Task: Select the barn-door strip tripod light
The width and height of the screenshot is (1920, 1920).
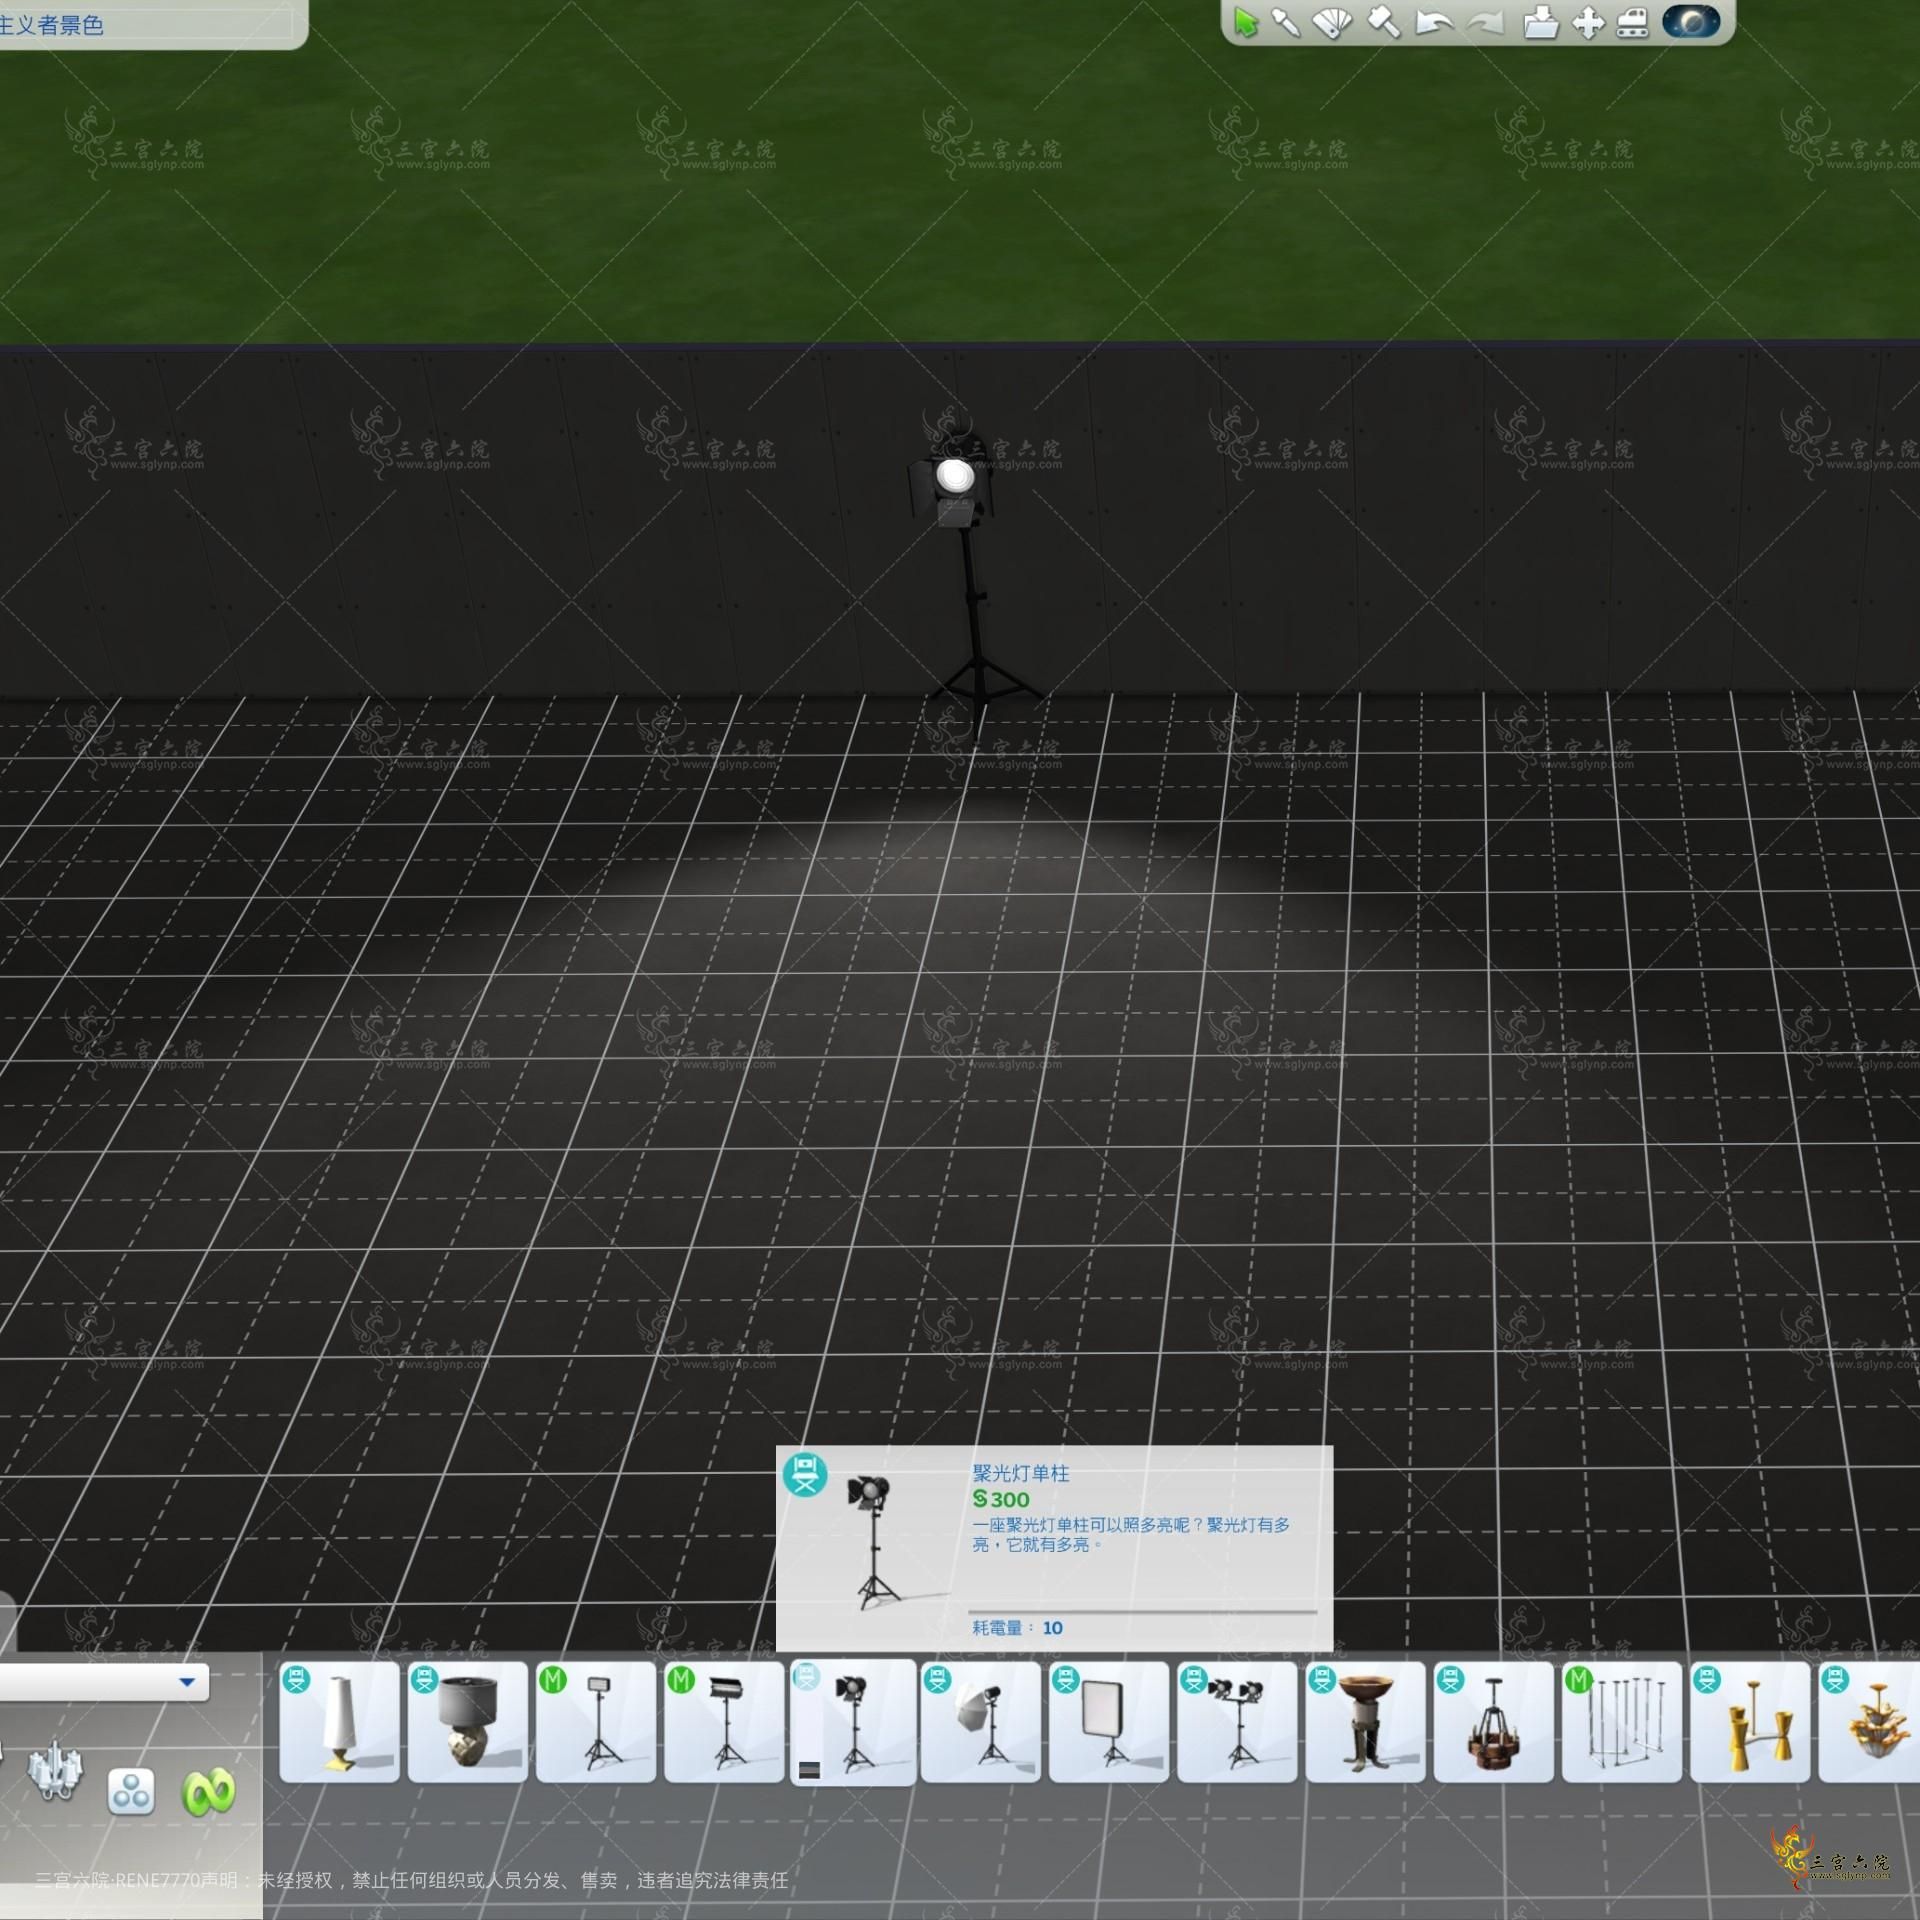Action: point(724,1722)
